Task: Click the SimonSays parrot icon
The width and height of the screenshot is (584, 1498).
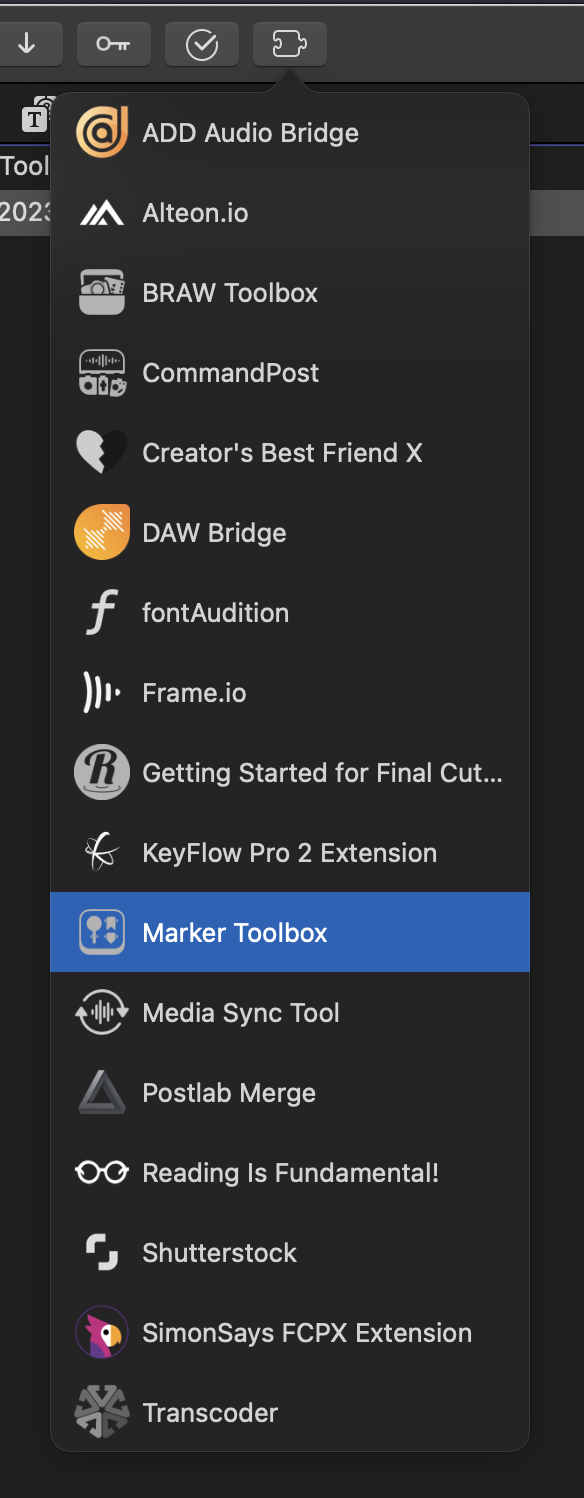Action: (x=102, y=1333)
